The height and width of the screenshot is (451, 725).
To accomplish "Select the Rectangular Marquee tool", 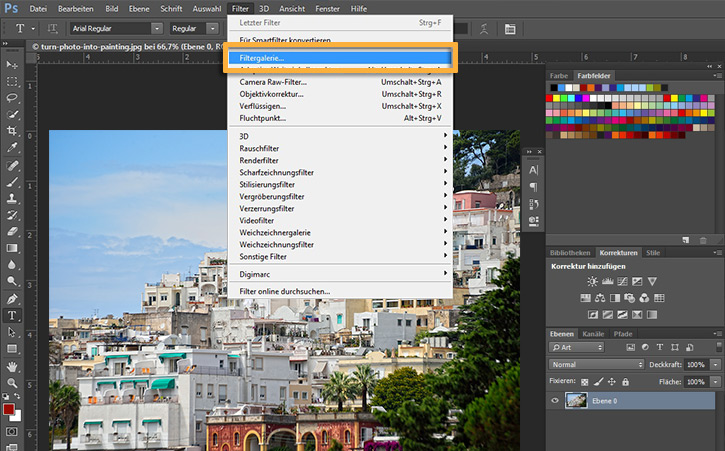I will [12, 81].
